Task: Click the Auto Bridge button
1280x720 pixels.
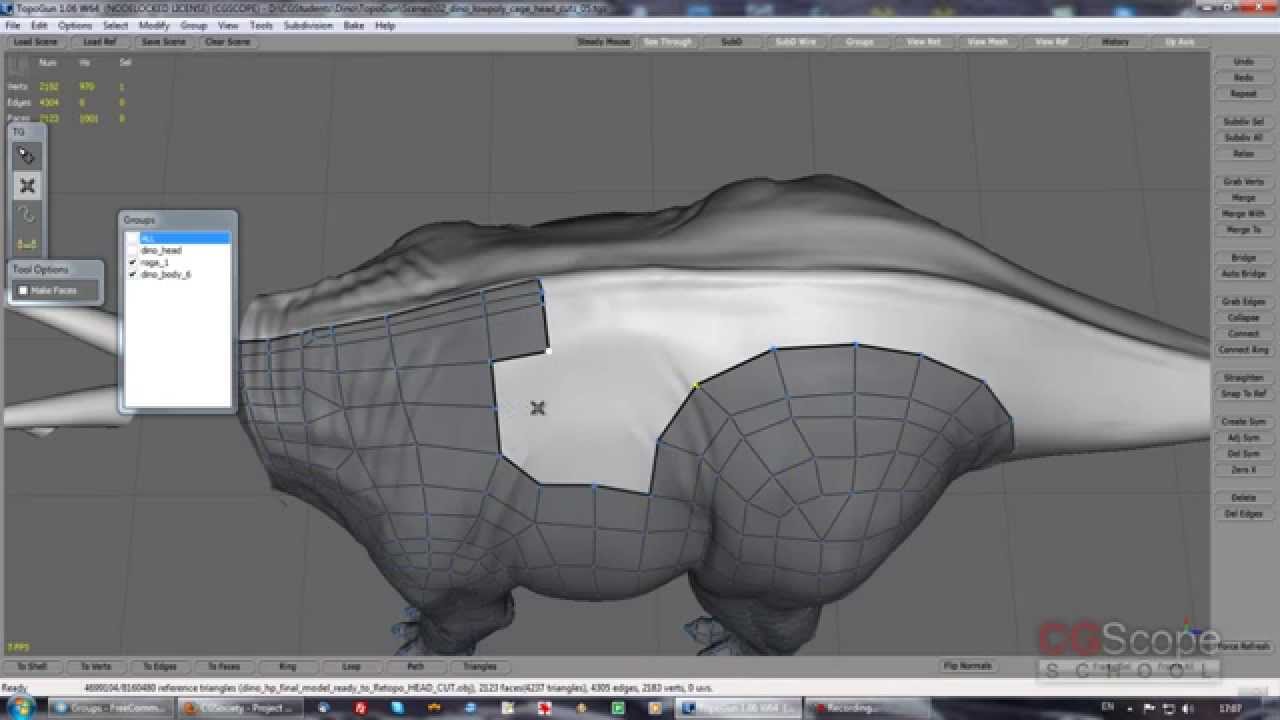Action: click(x=1243, y=274)
